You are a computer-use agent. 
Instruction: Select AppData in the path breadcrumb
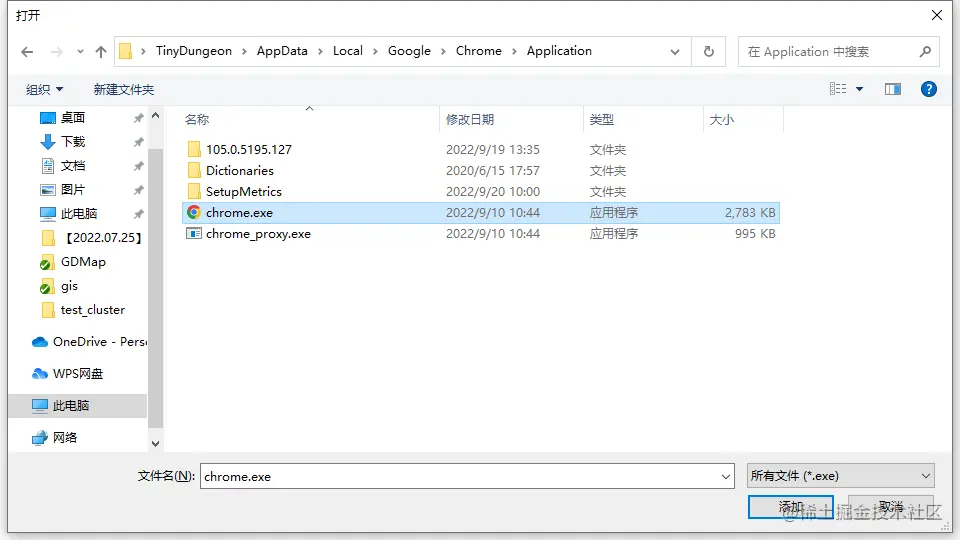[x=282, y=51]
